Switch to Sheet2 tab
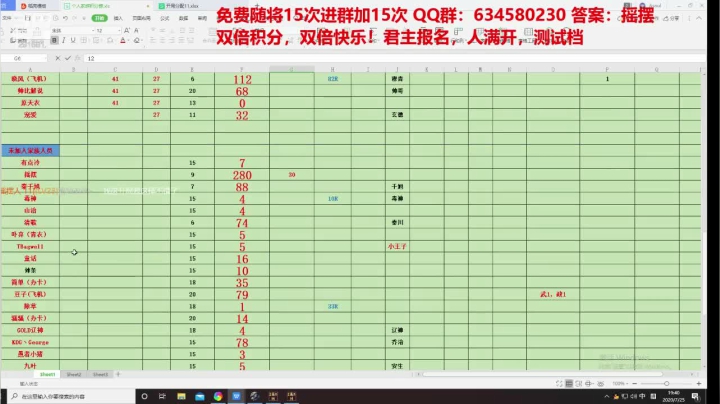This screenshot has height=404, width=720. point(73,375)
